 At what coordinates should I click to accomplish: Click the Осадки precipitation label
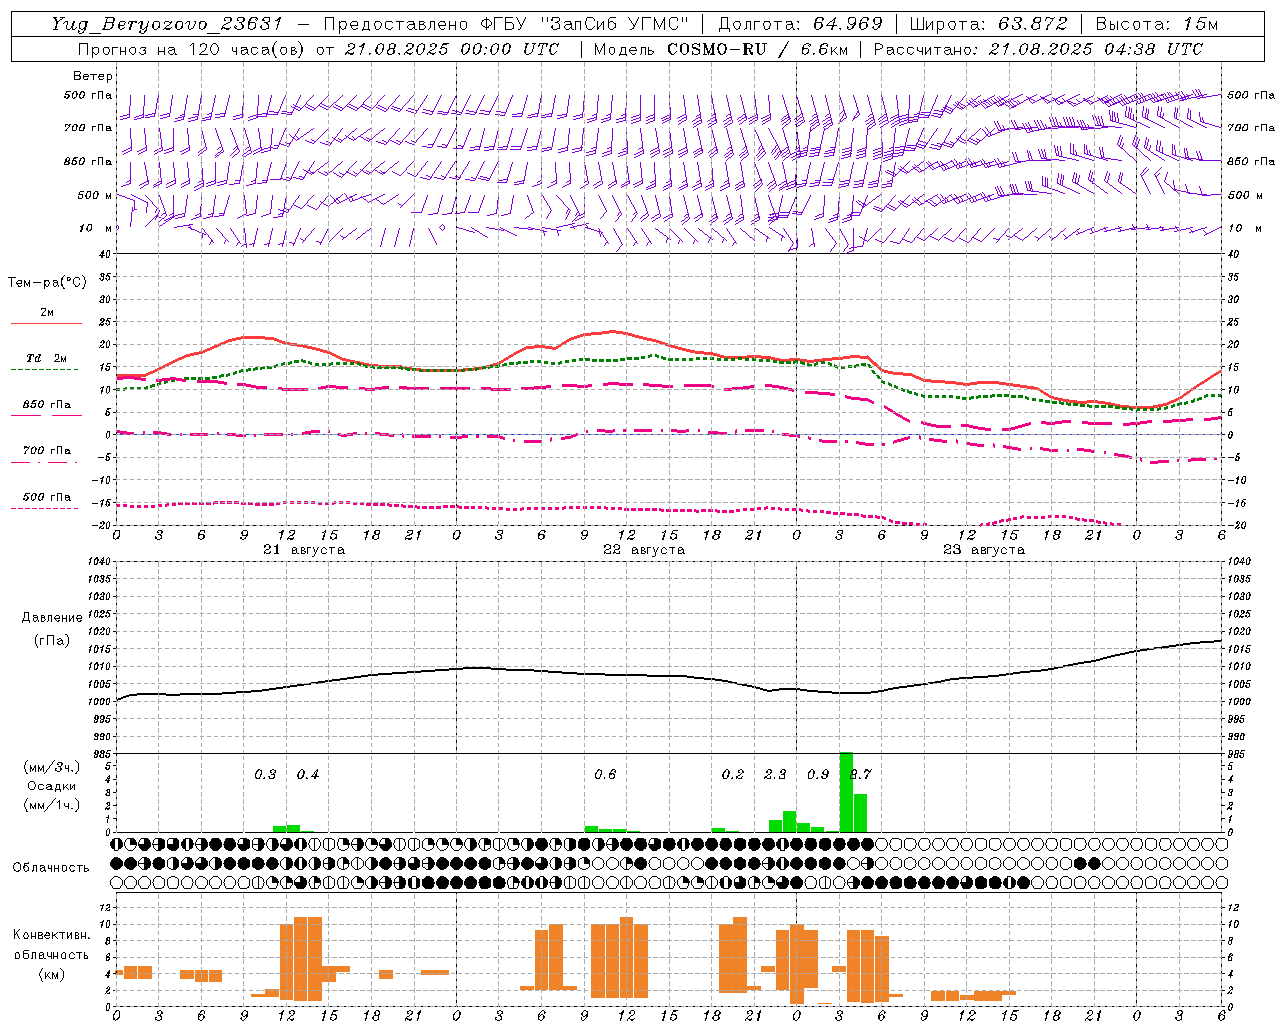pyautogui.click(x=51, y=786)
